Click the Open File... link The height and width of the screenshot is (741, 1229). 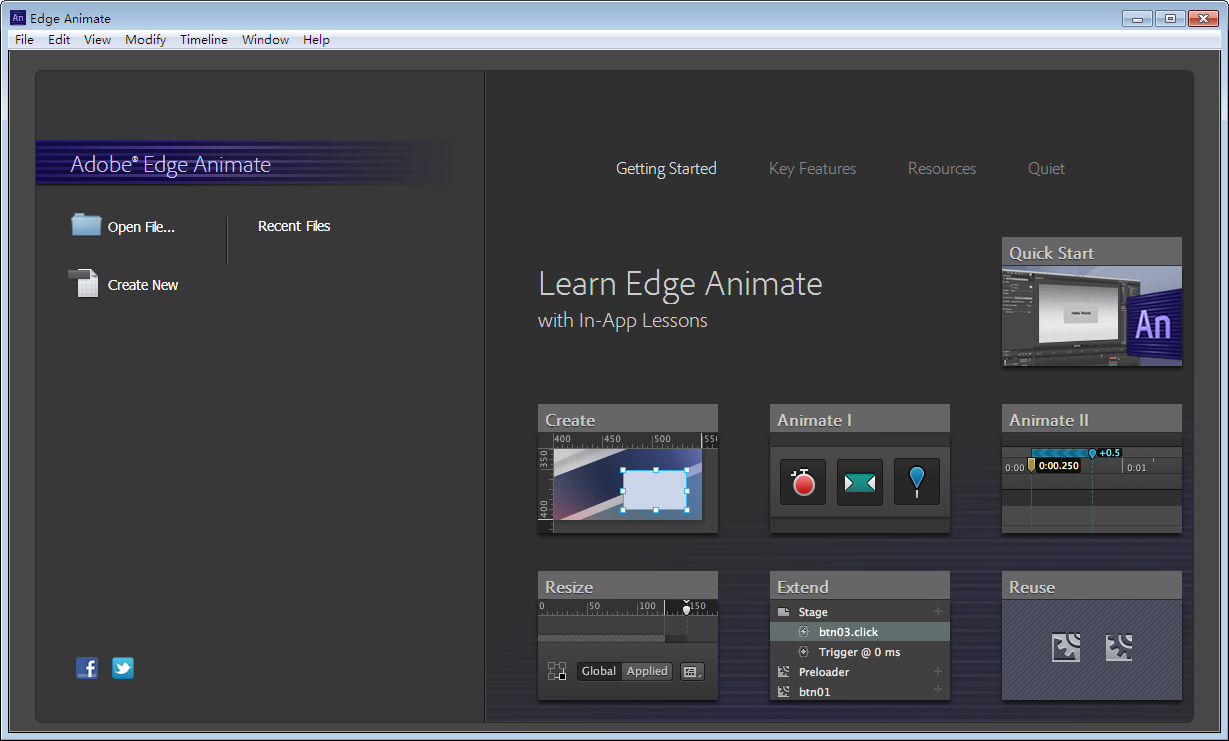[141, 227]
